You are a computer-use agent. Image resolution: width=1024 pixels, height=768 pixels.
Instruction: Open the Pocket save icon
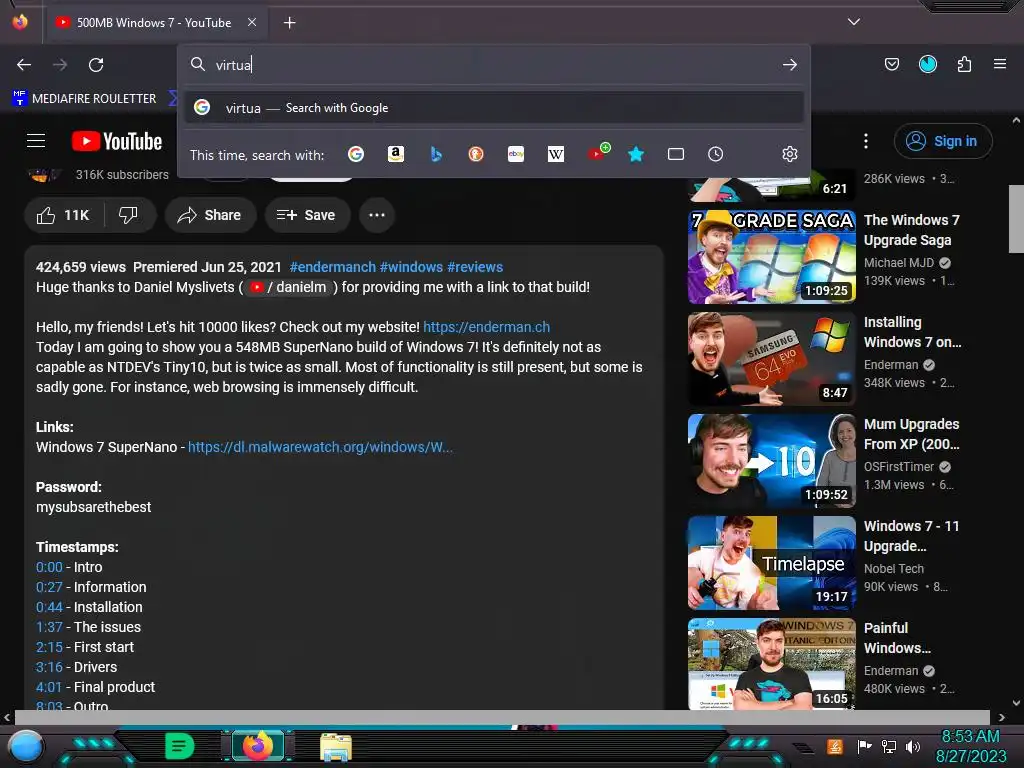891,64
